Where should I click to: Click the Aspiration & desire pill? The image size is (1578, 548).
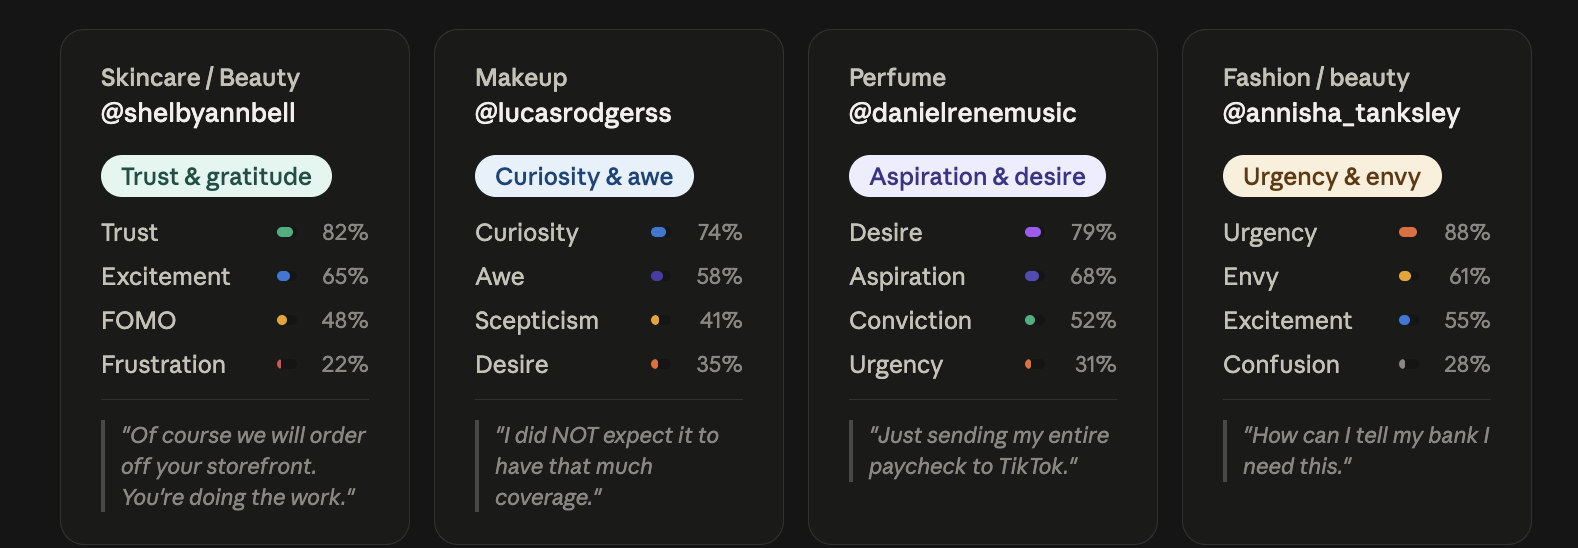[977, 176]
